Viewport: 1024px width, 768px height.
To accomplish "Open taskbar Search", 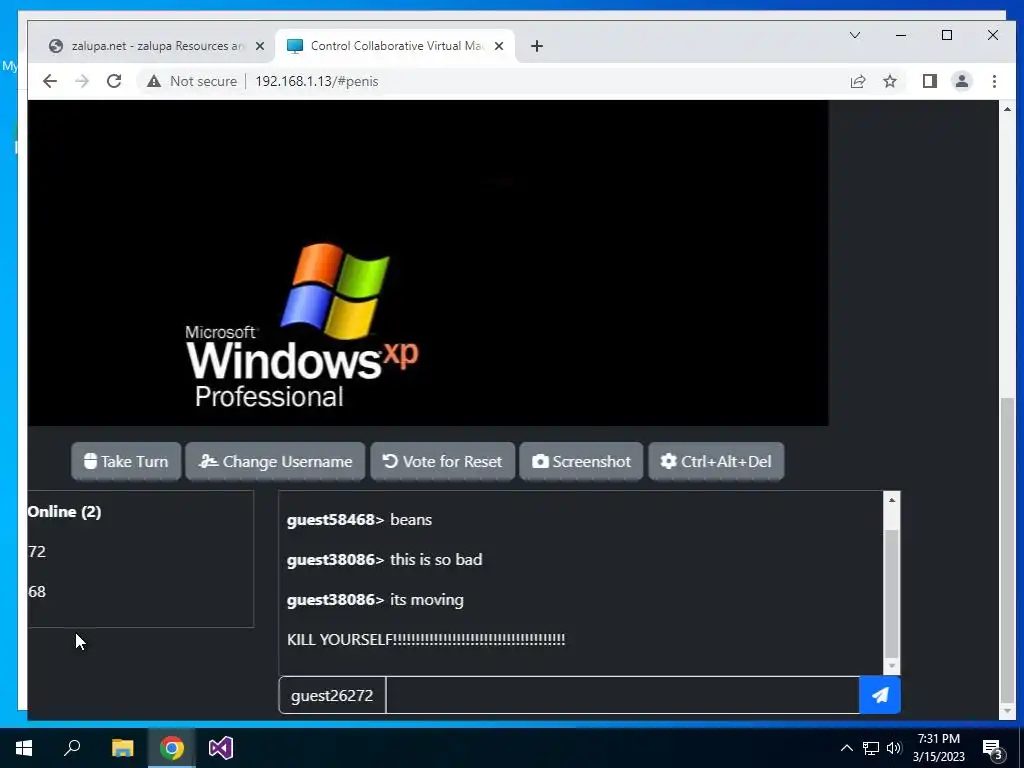I will point(72,748).
